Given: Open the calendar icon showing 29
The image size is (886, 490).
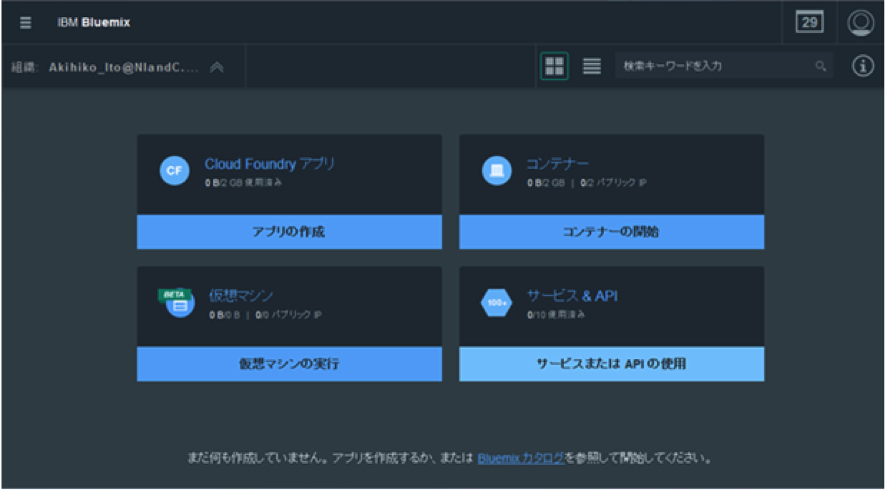Looking at the screenshot, I should (x=809, y=23).
